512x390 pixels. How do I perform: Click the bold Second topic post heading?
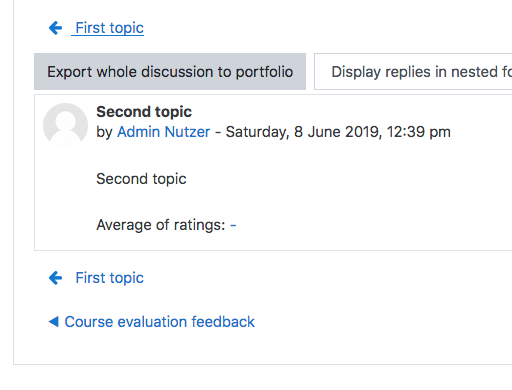click(x=144, y=112)
